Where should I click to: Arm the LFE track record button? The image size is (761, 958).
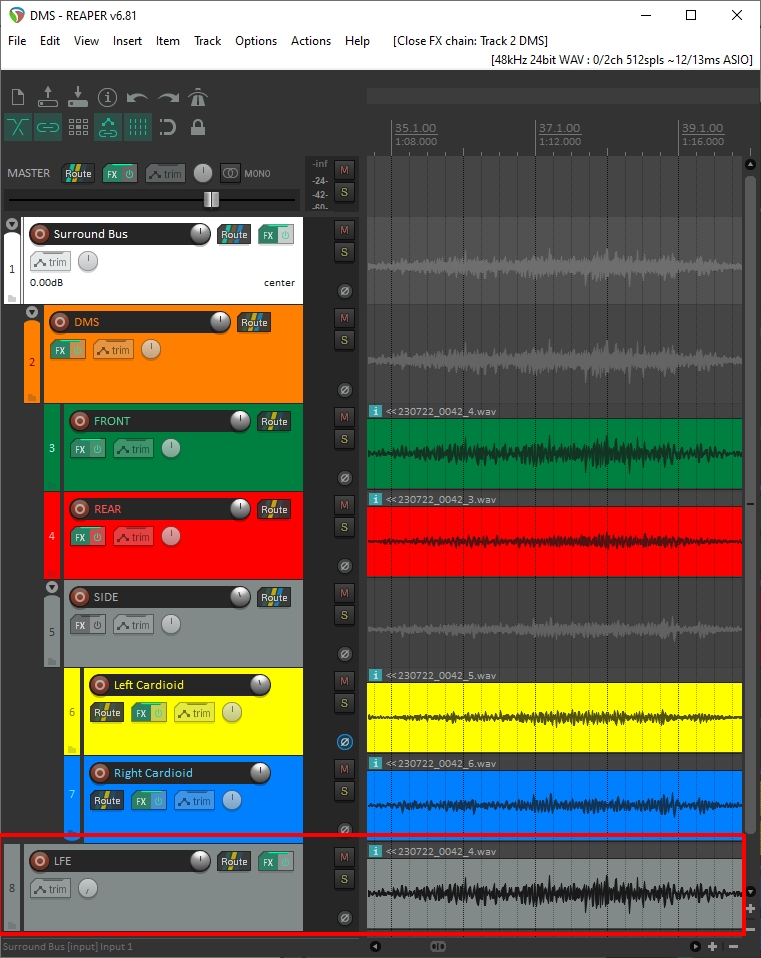(40, 861)
